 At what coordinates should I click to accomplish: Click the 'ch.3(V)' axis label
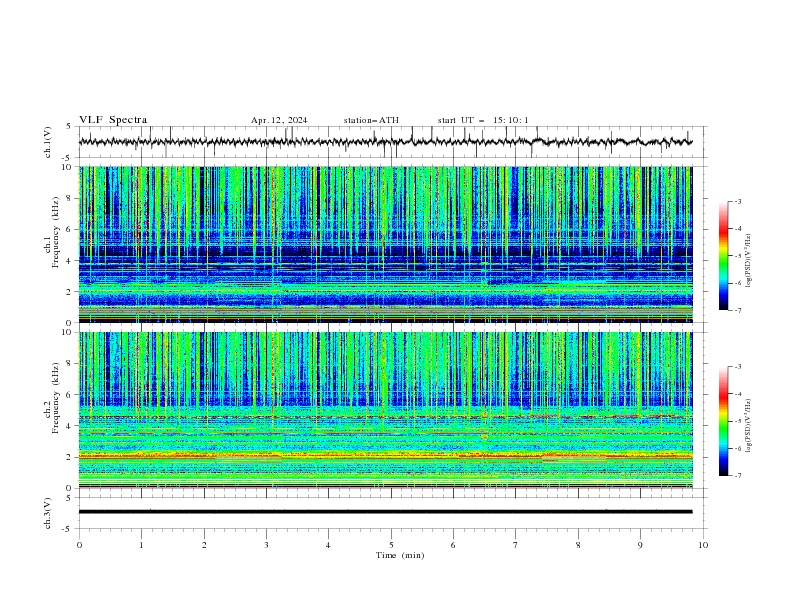point(48,513)
